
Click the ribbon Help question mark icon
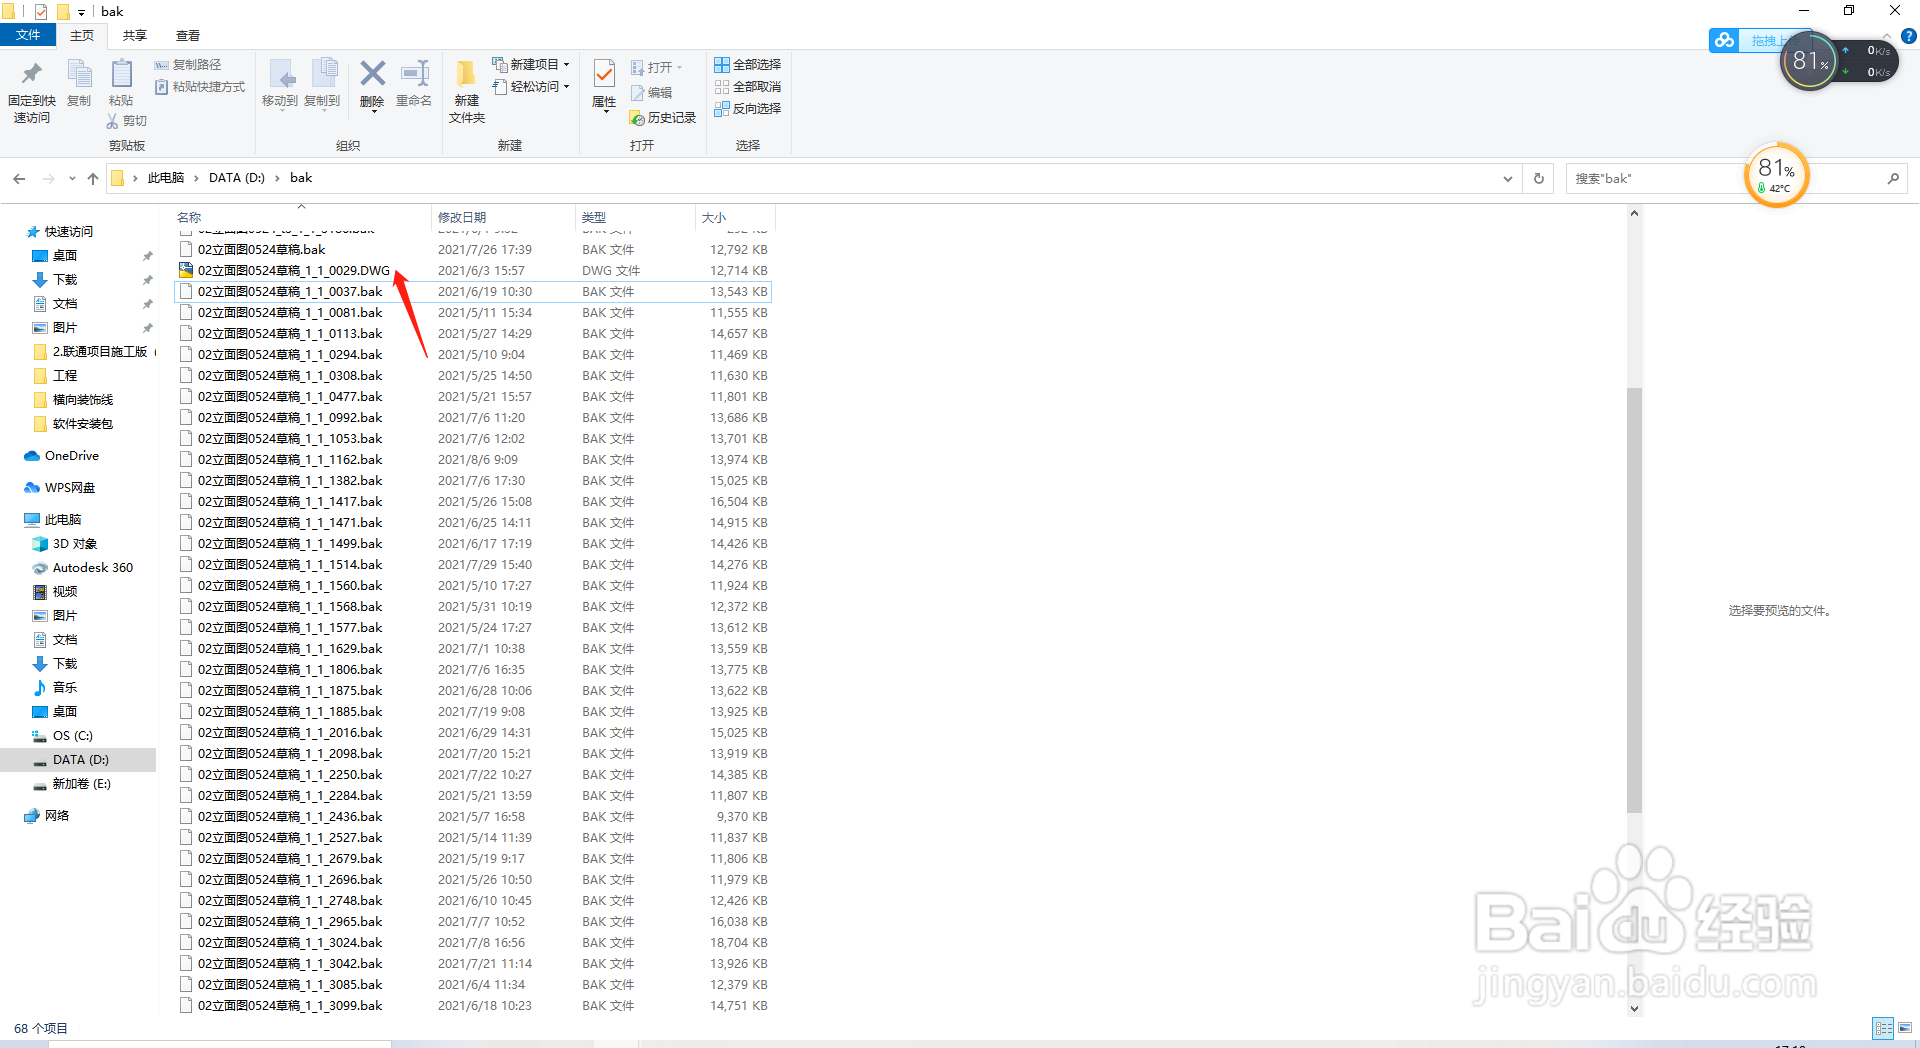(x=1908, y=36)
